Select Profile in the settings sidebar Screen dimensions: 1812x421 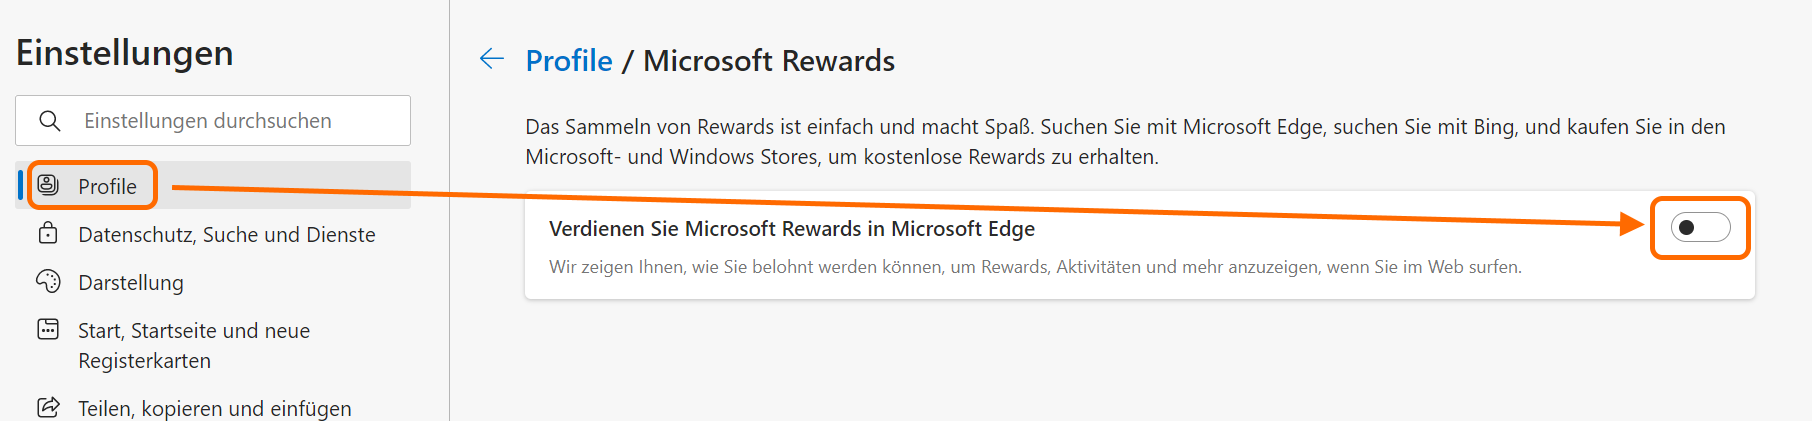107,187
